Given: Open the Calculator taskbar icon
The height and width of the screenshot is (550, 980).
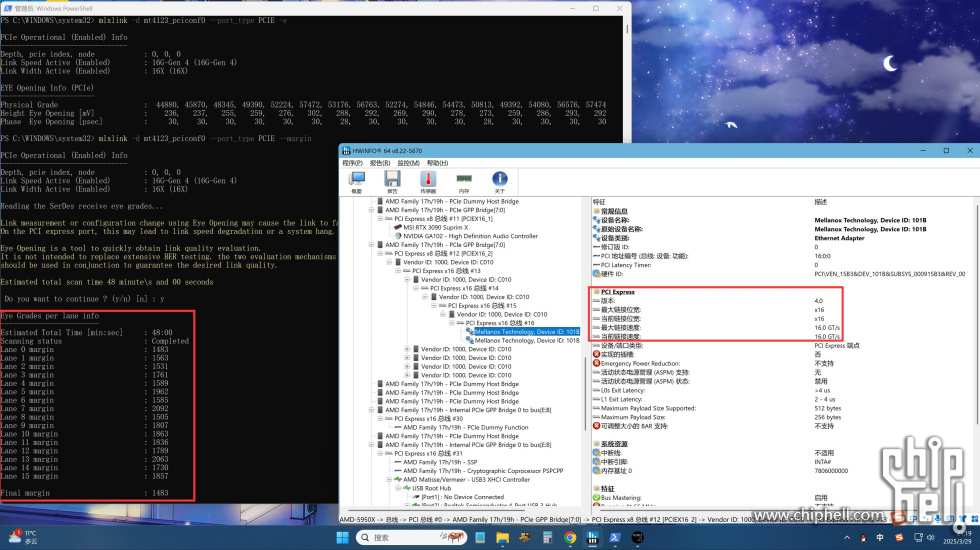Looking at the screenshot, I should tap(548, 538).
